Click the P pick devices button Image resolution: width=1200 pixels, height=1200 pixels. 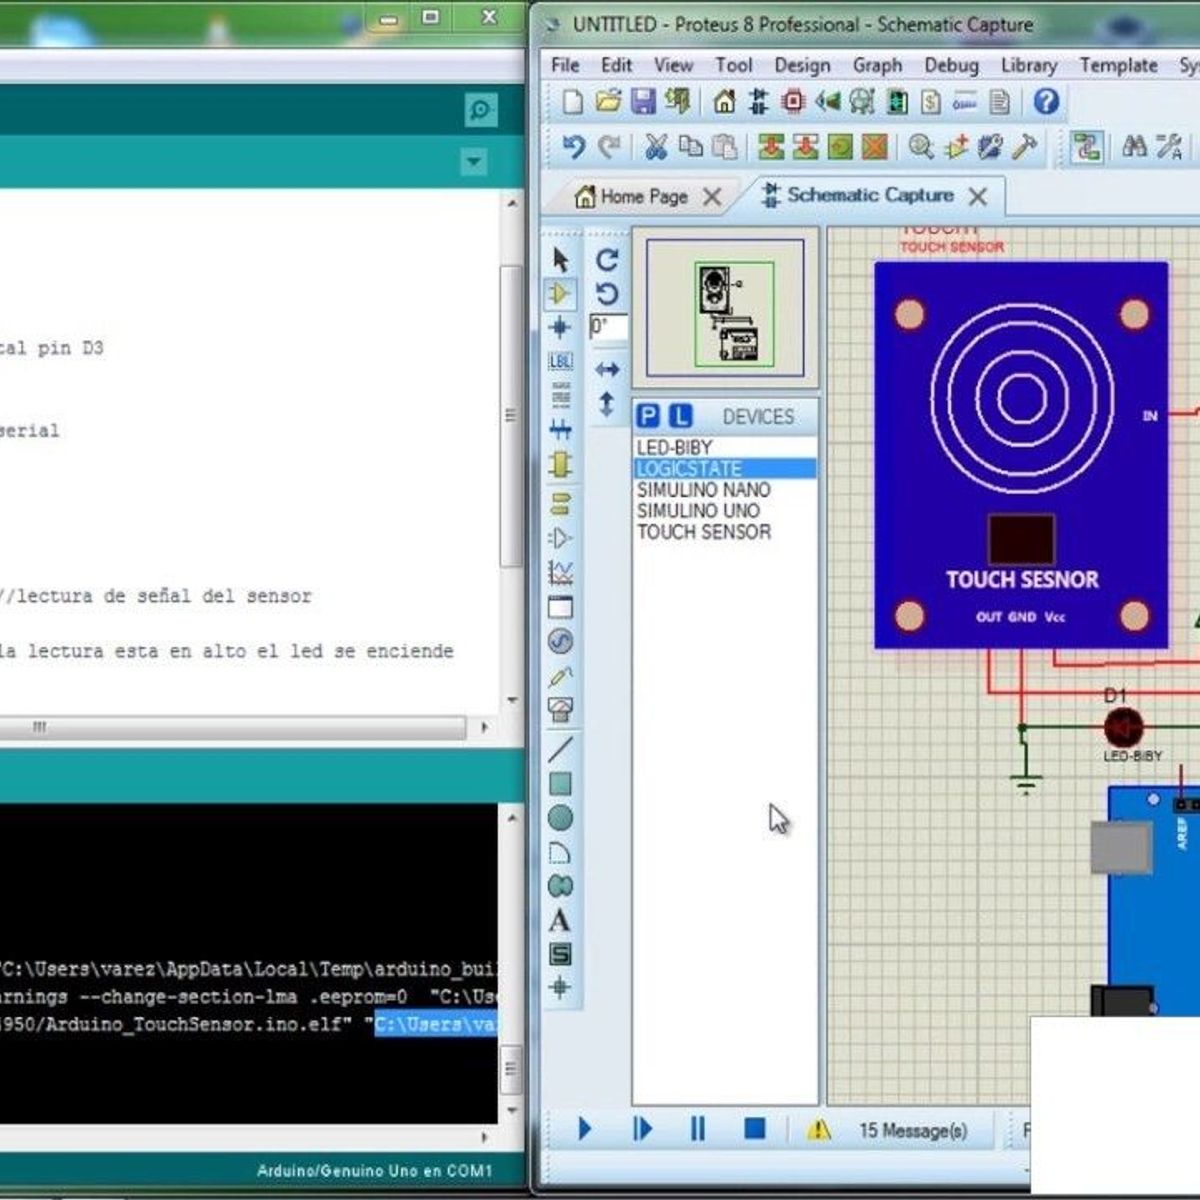point(648,416)
